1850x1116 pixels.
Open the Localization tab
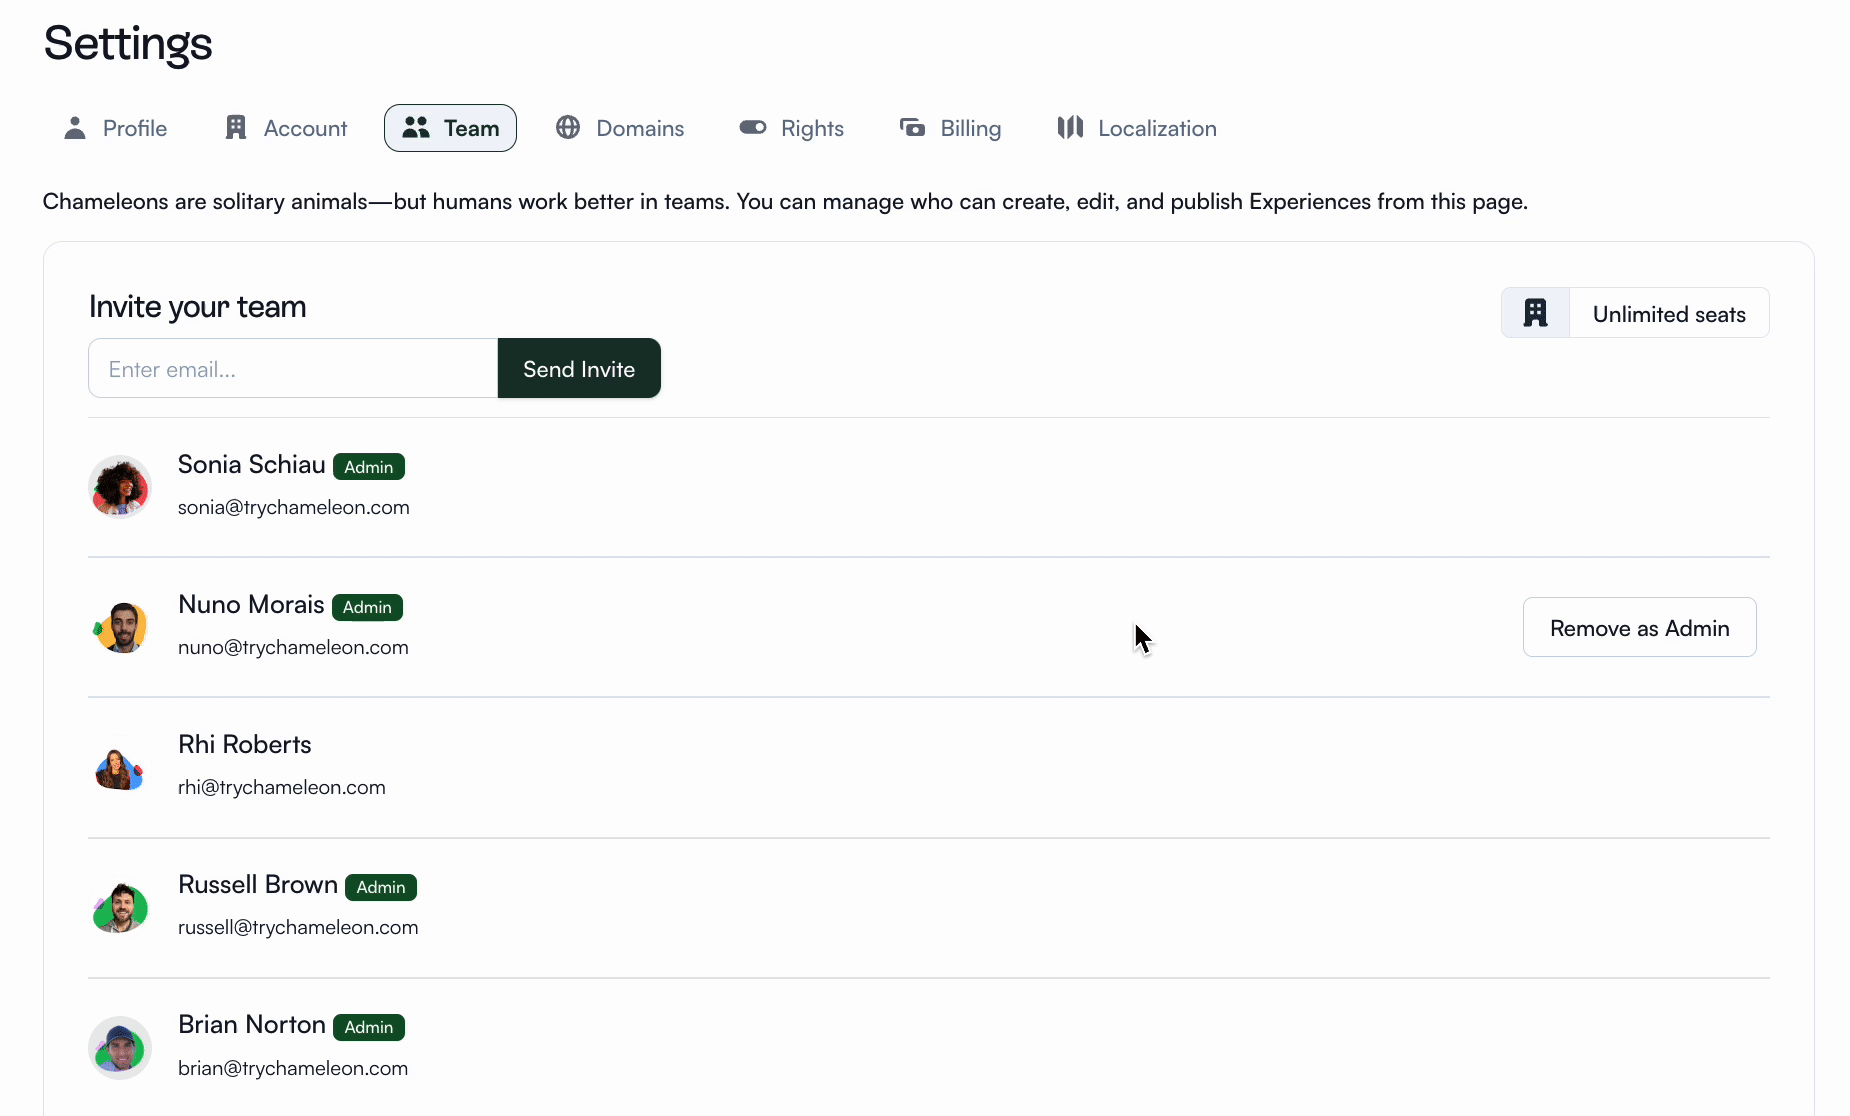coord(1157,128)
